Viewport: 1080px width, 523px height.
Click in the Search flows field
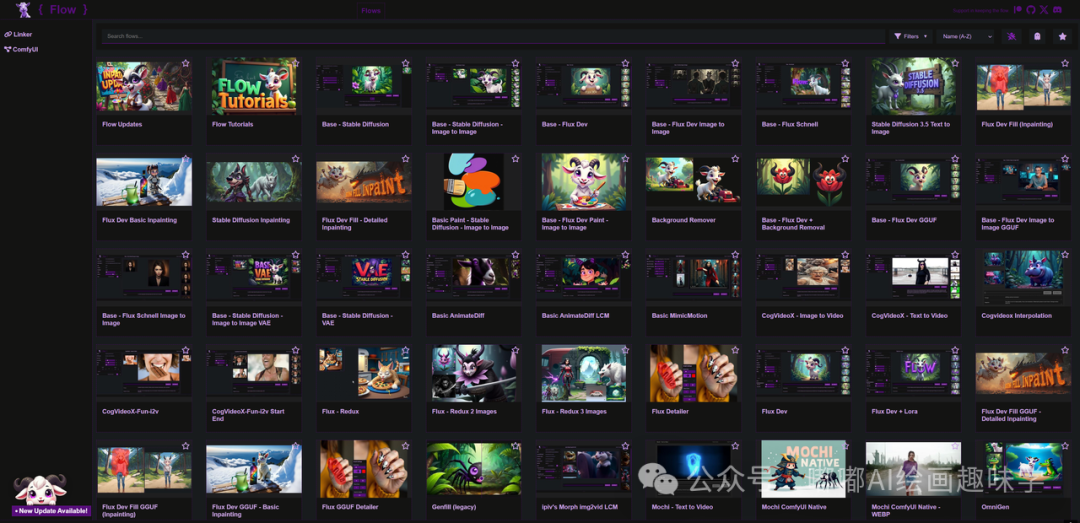[493, 37]
